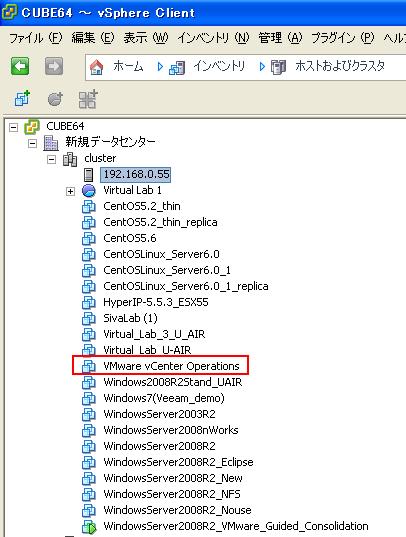
Task: Select the WindowsServer2008R2_New VM
Action: click(173, 478)
